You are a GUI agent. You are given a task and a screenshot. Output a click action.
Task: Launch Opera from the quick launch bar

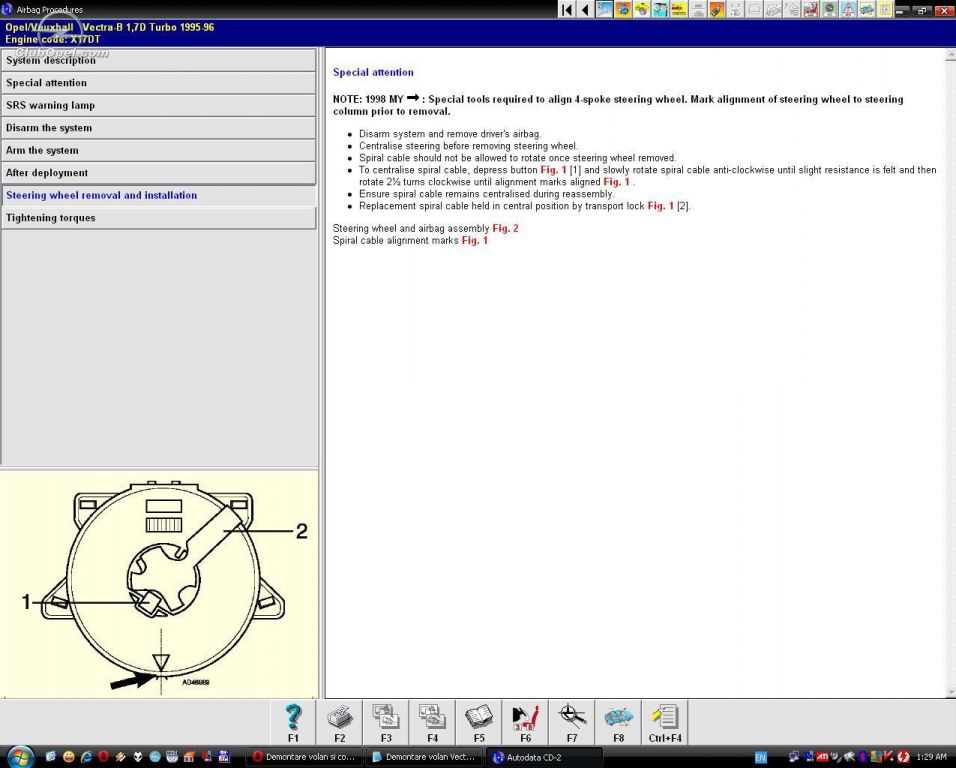click(104, 757)
